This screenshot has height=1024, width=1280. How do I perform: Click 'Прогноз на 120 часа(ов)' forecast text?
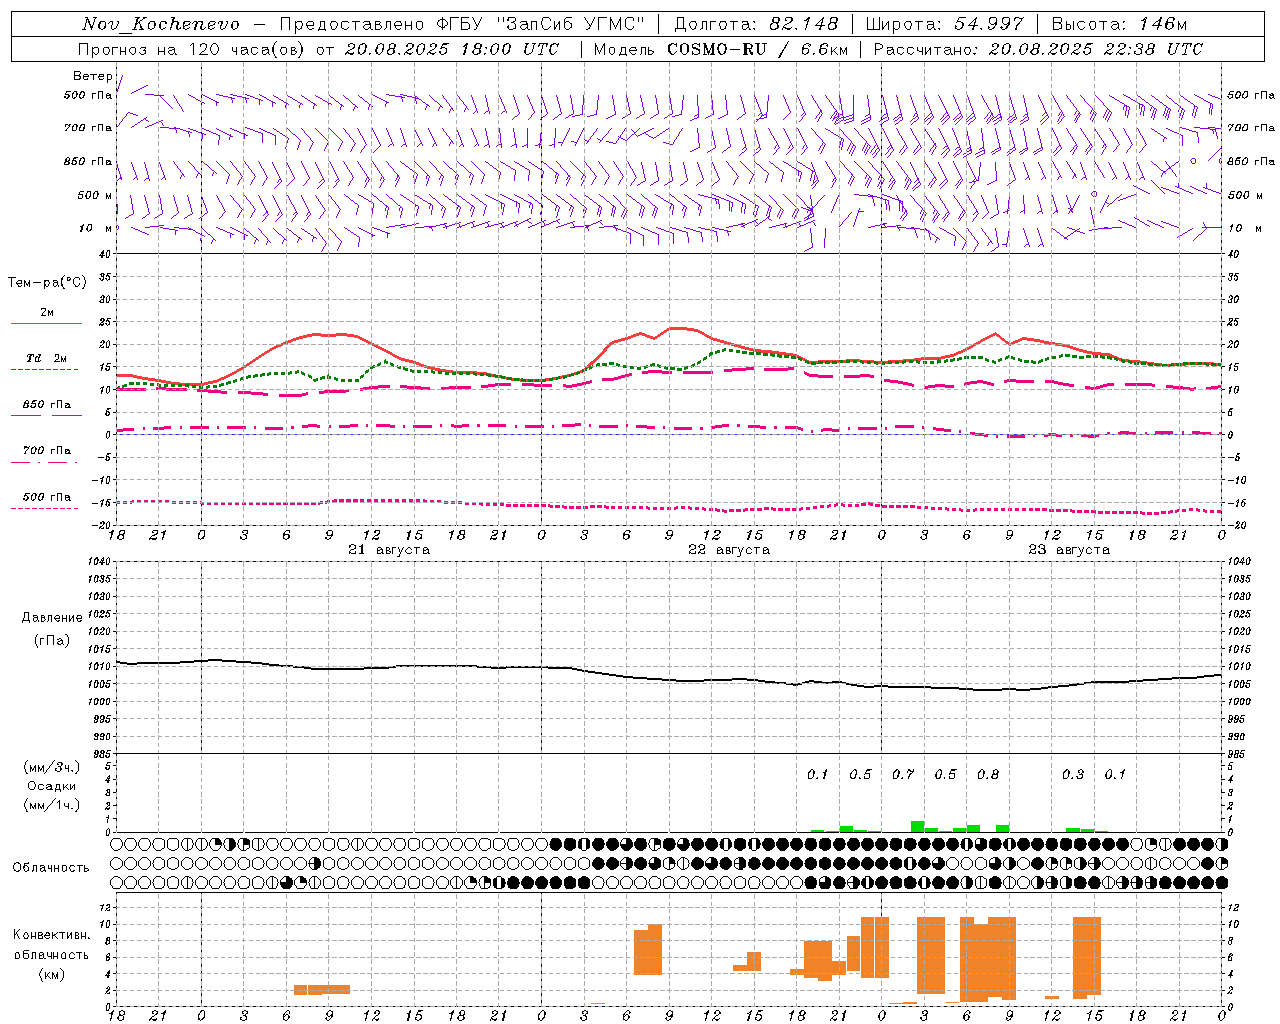click(x=193, y=49)
